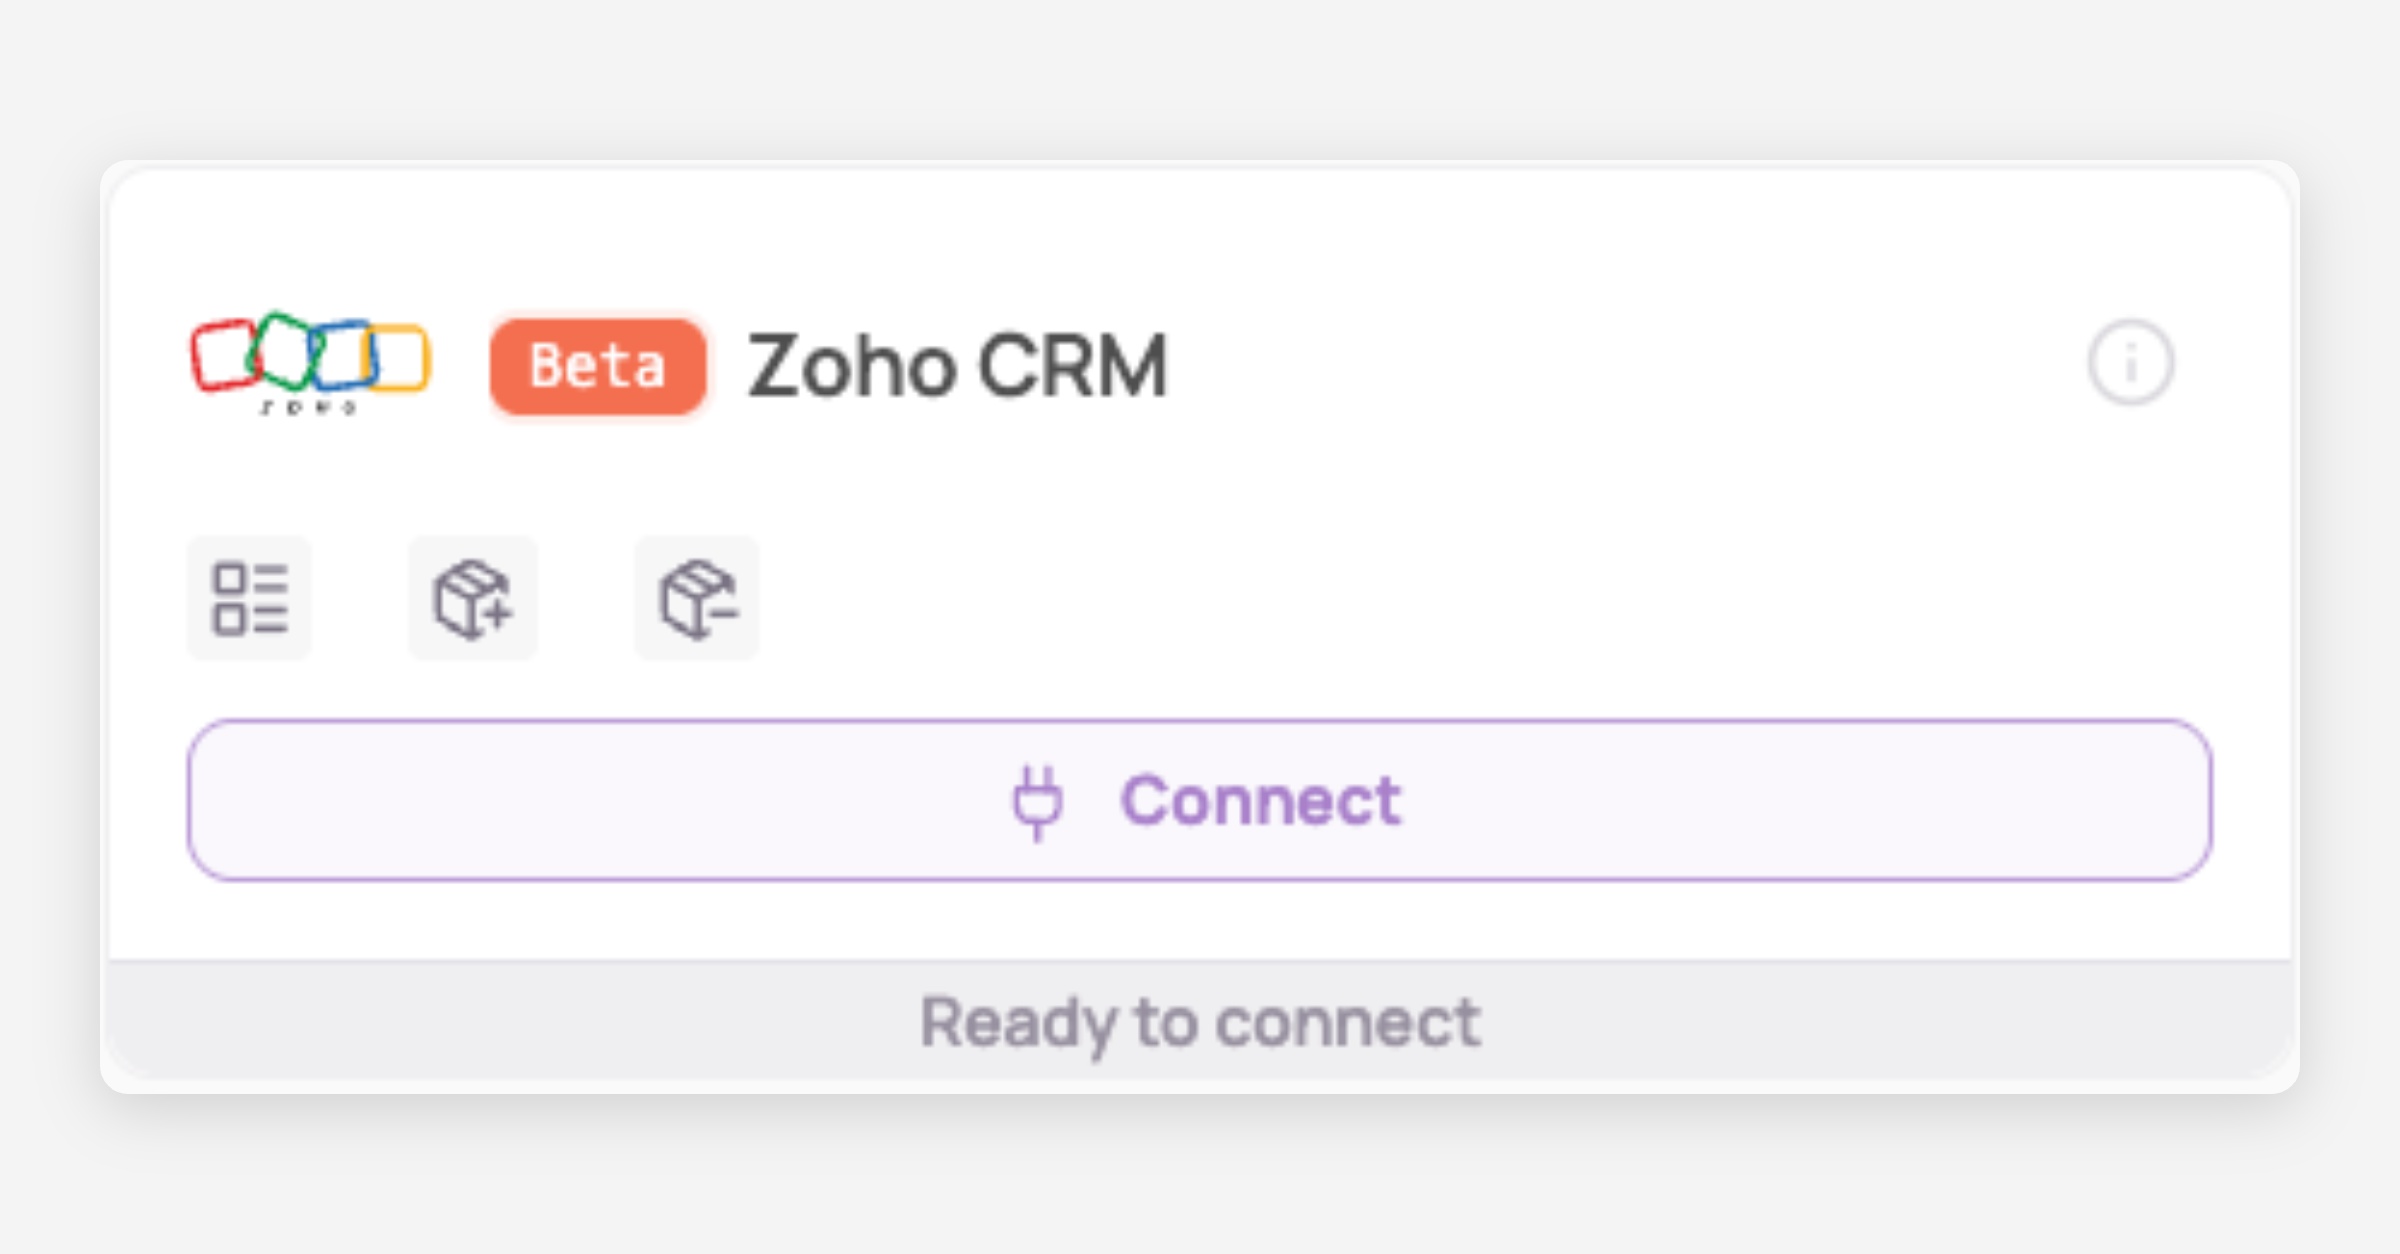
Task: Click the info icon on the card
Action: point(2130,362)
